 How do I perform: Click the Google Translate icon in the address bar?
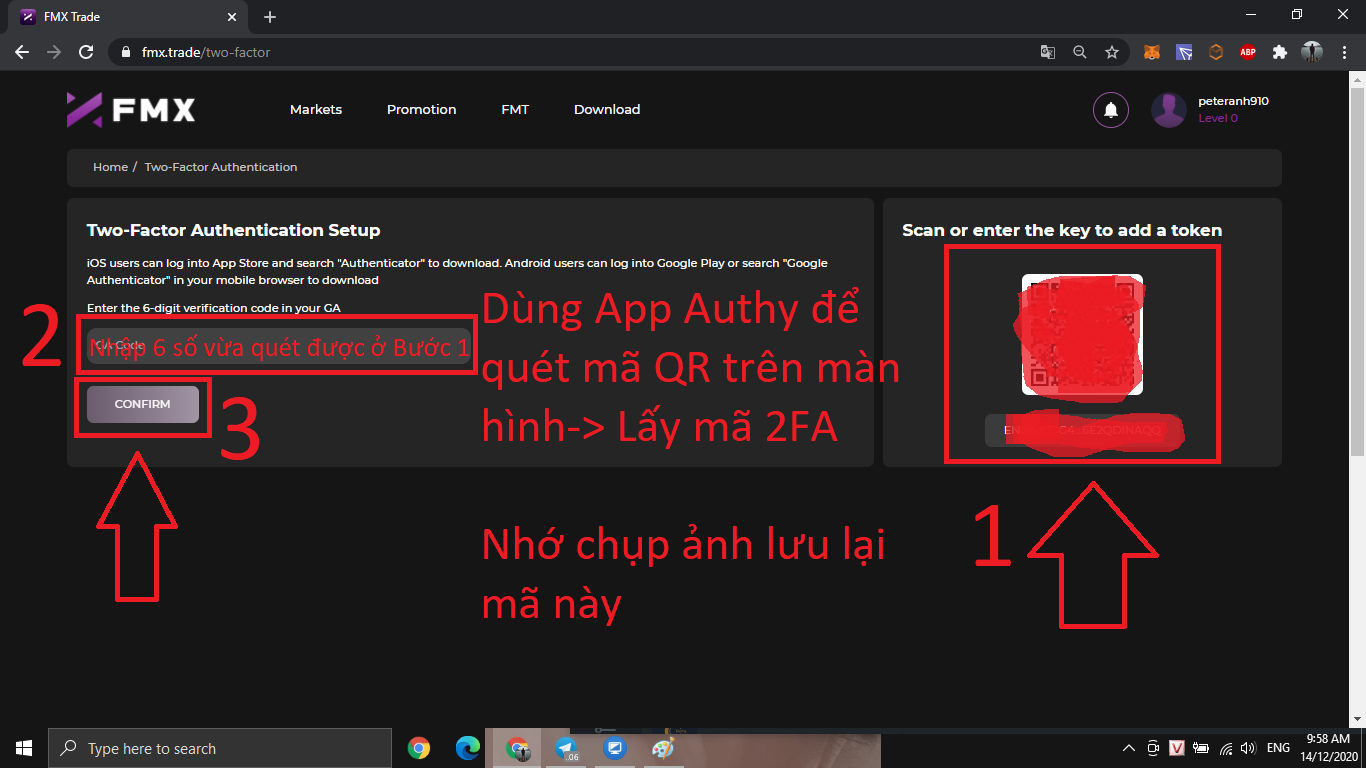pyautogui.click(x=1048, y=52)
